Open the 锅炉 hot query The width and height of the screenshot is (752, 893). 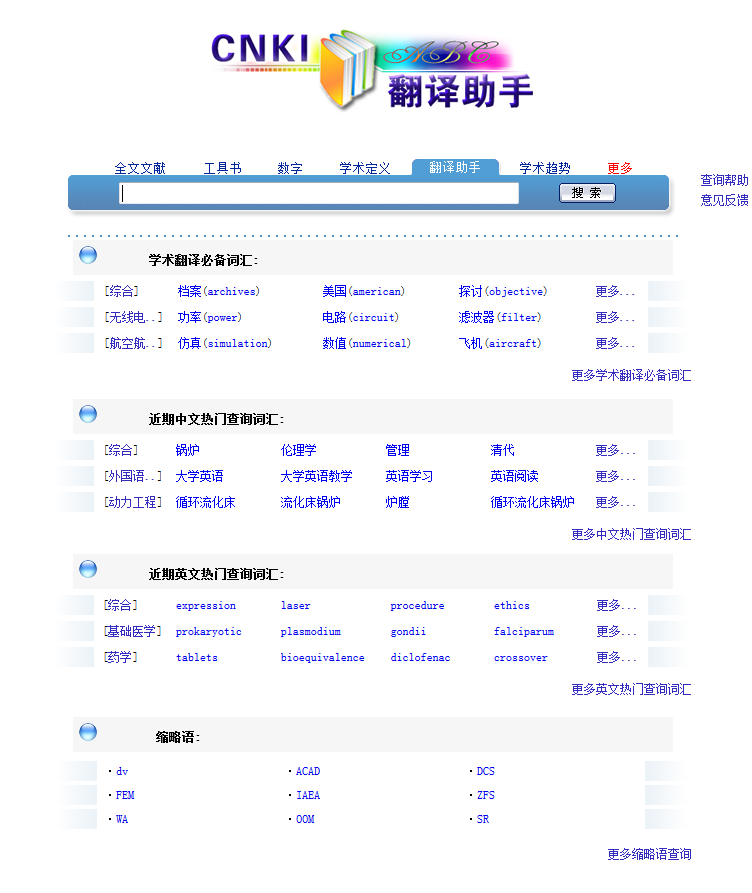coord(187,450)
